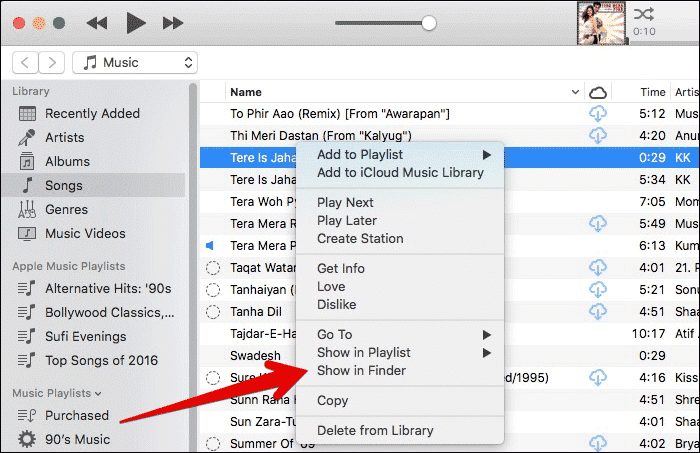
Task: Expand the Add to Playlist submenu arrow
Action: pos(487,155)
